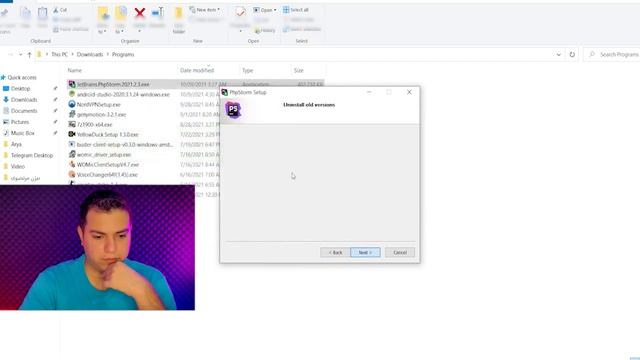Click the YellowDuck Setup file icon

click(x=72, y=134)
